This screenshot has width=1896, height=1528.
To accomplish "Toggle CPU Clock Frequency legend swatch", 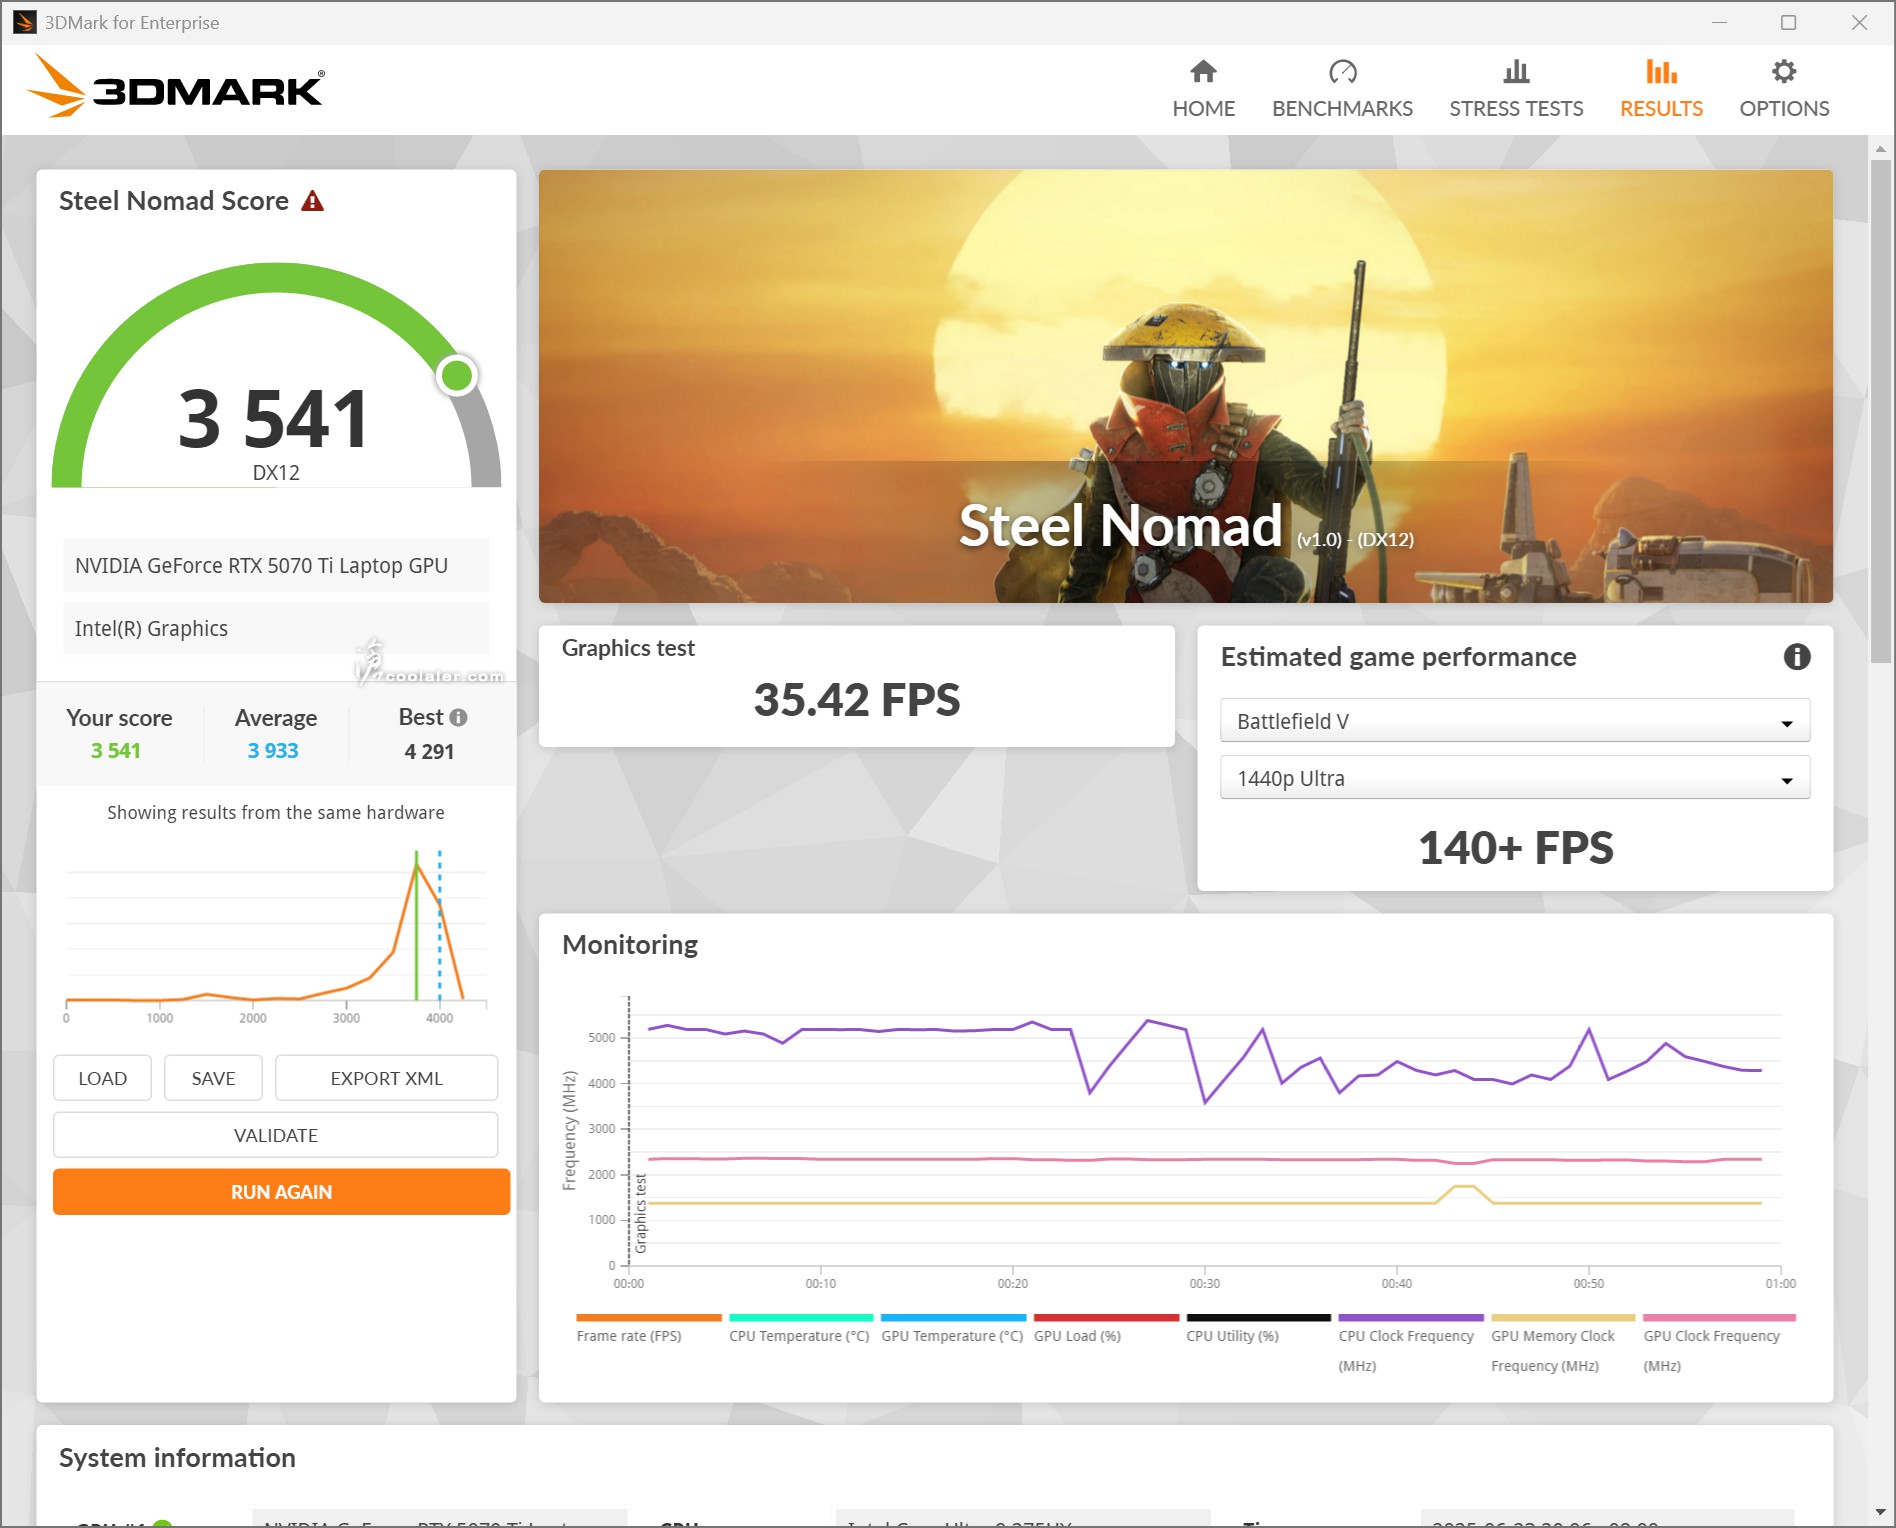I will tap(1411, 1318).
